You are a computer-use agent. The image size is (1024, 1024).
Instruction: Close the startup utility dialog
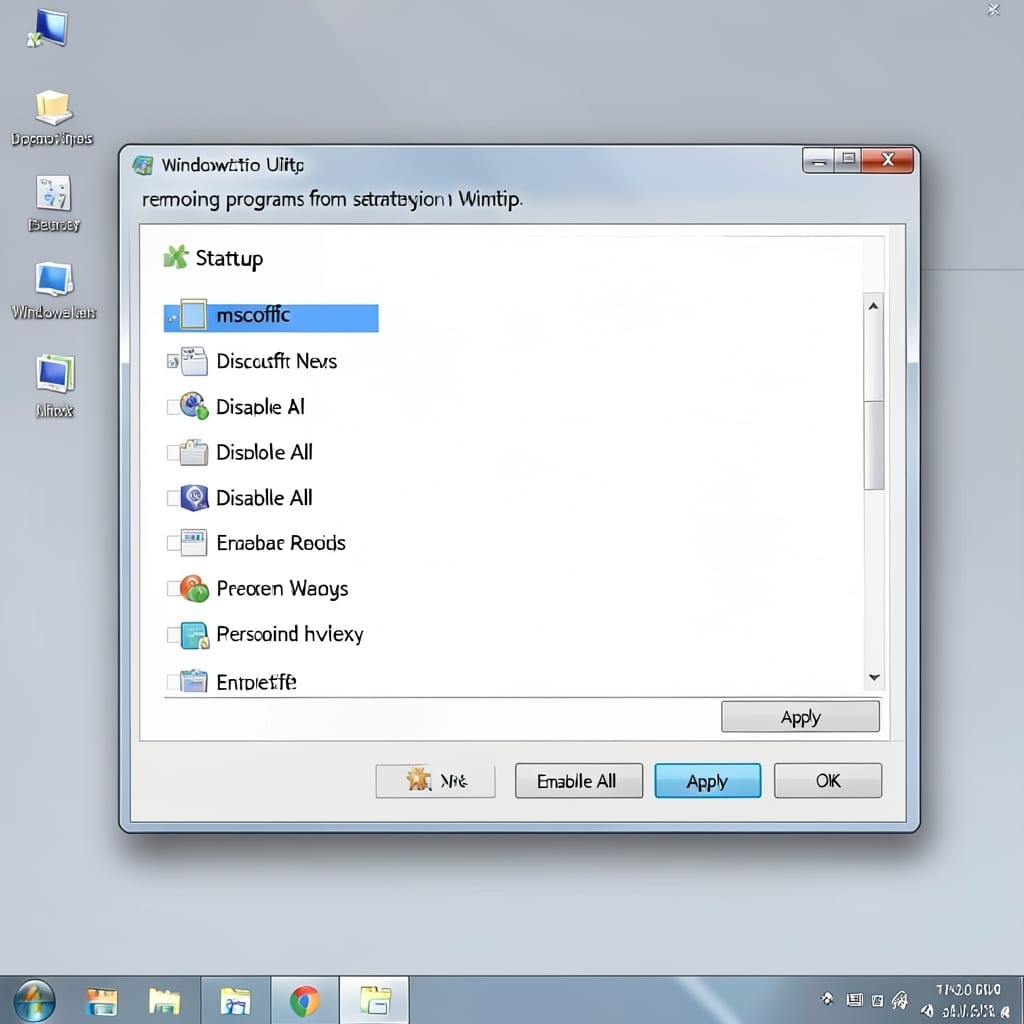[888, 159]
